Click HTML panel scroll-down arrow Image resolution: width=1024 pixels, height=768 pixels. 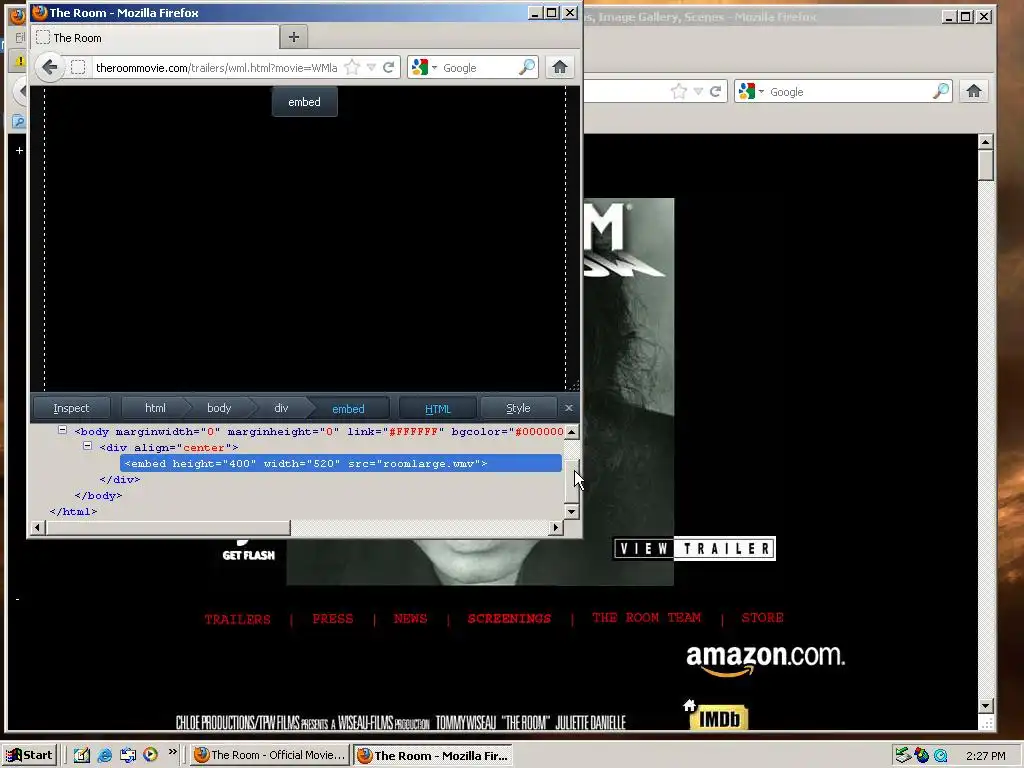coord(571,511)
